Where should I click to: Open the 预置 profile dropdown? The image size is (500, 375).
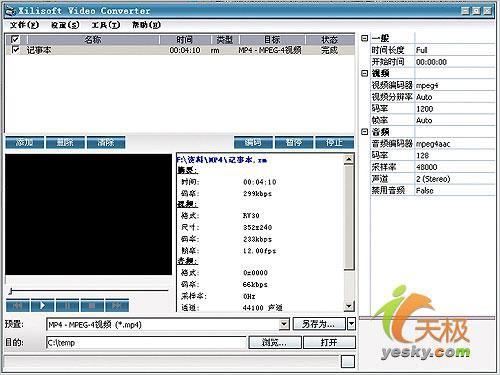[x=284, y=324]
